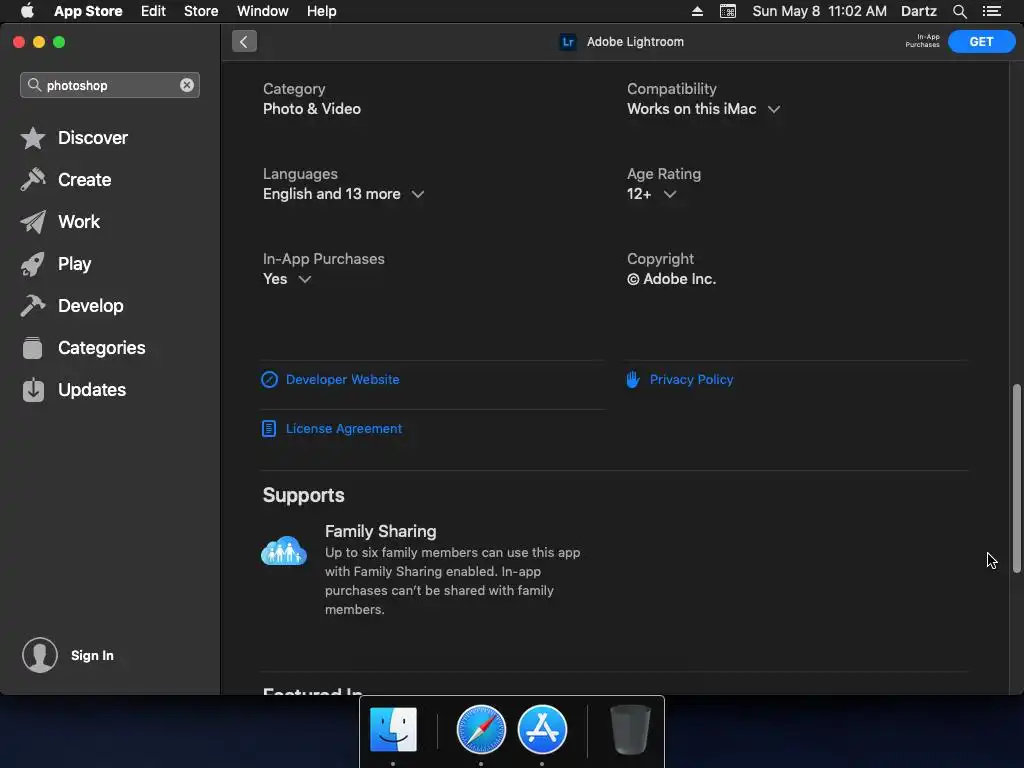Open the Help menu
Image resolution: width=1024 pixels, height=768 pixels.
(322, 11)
